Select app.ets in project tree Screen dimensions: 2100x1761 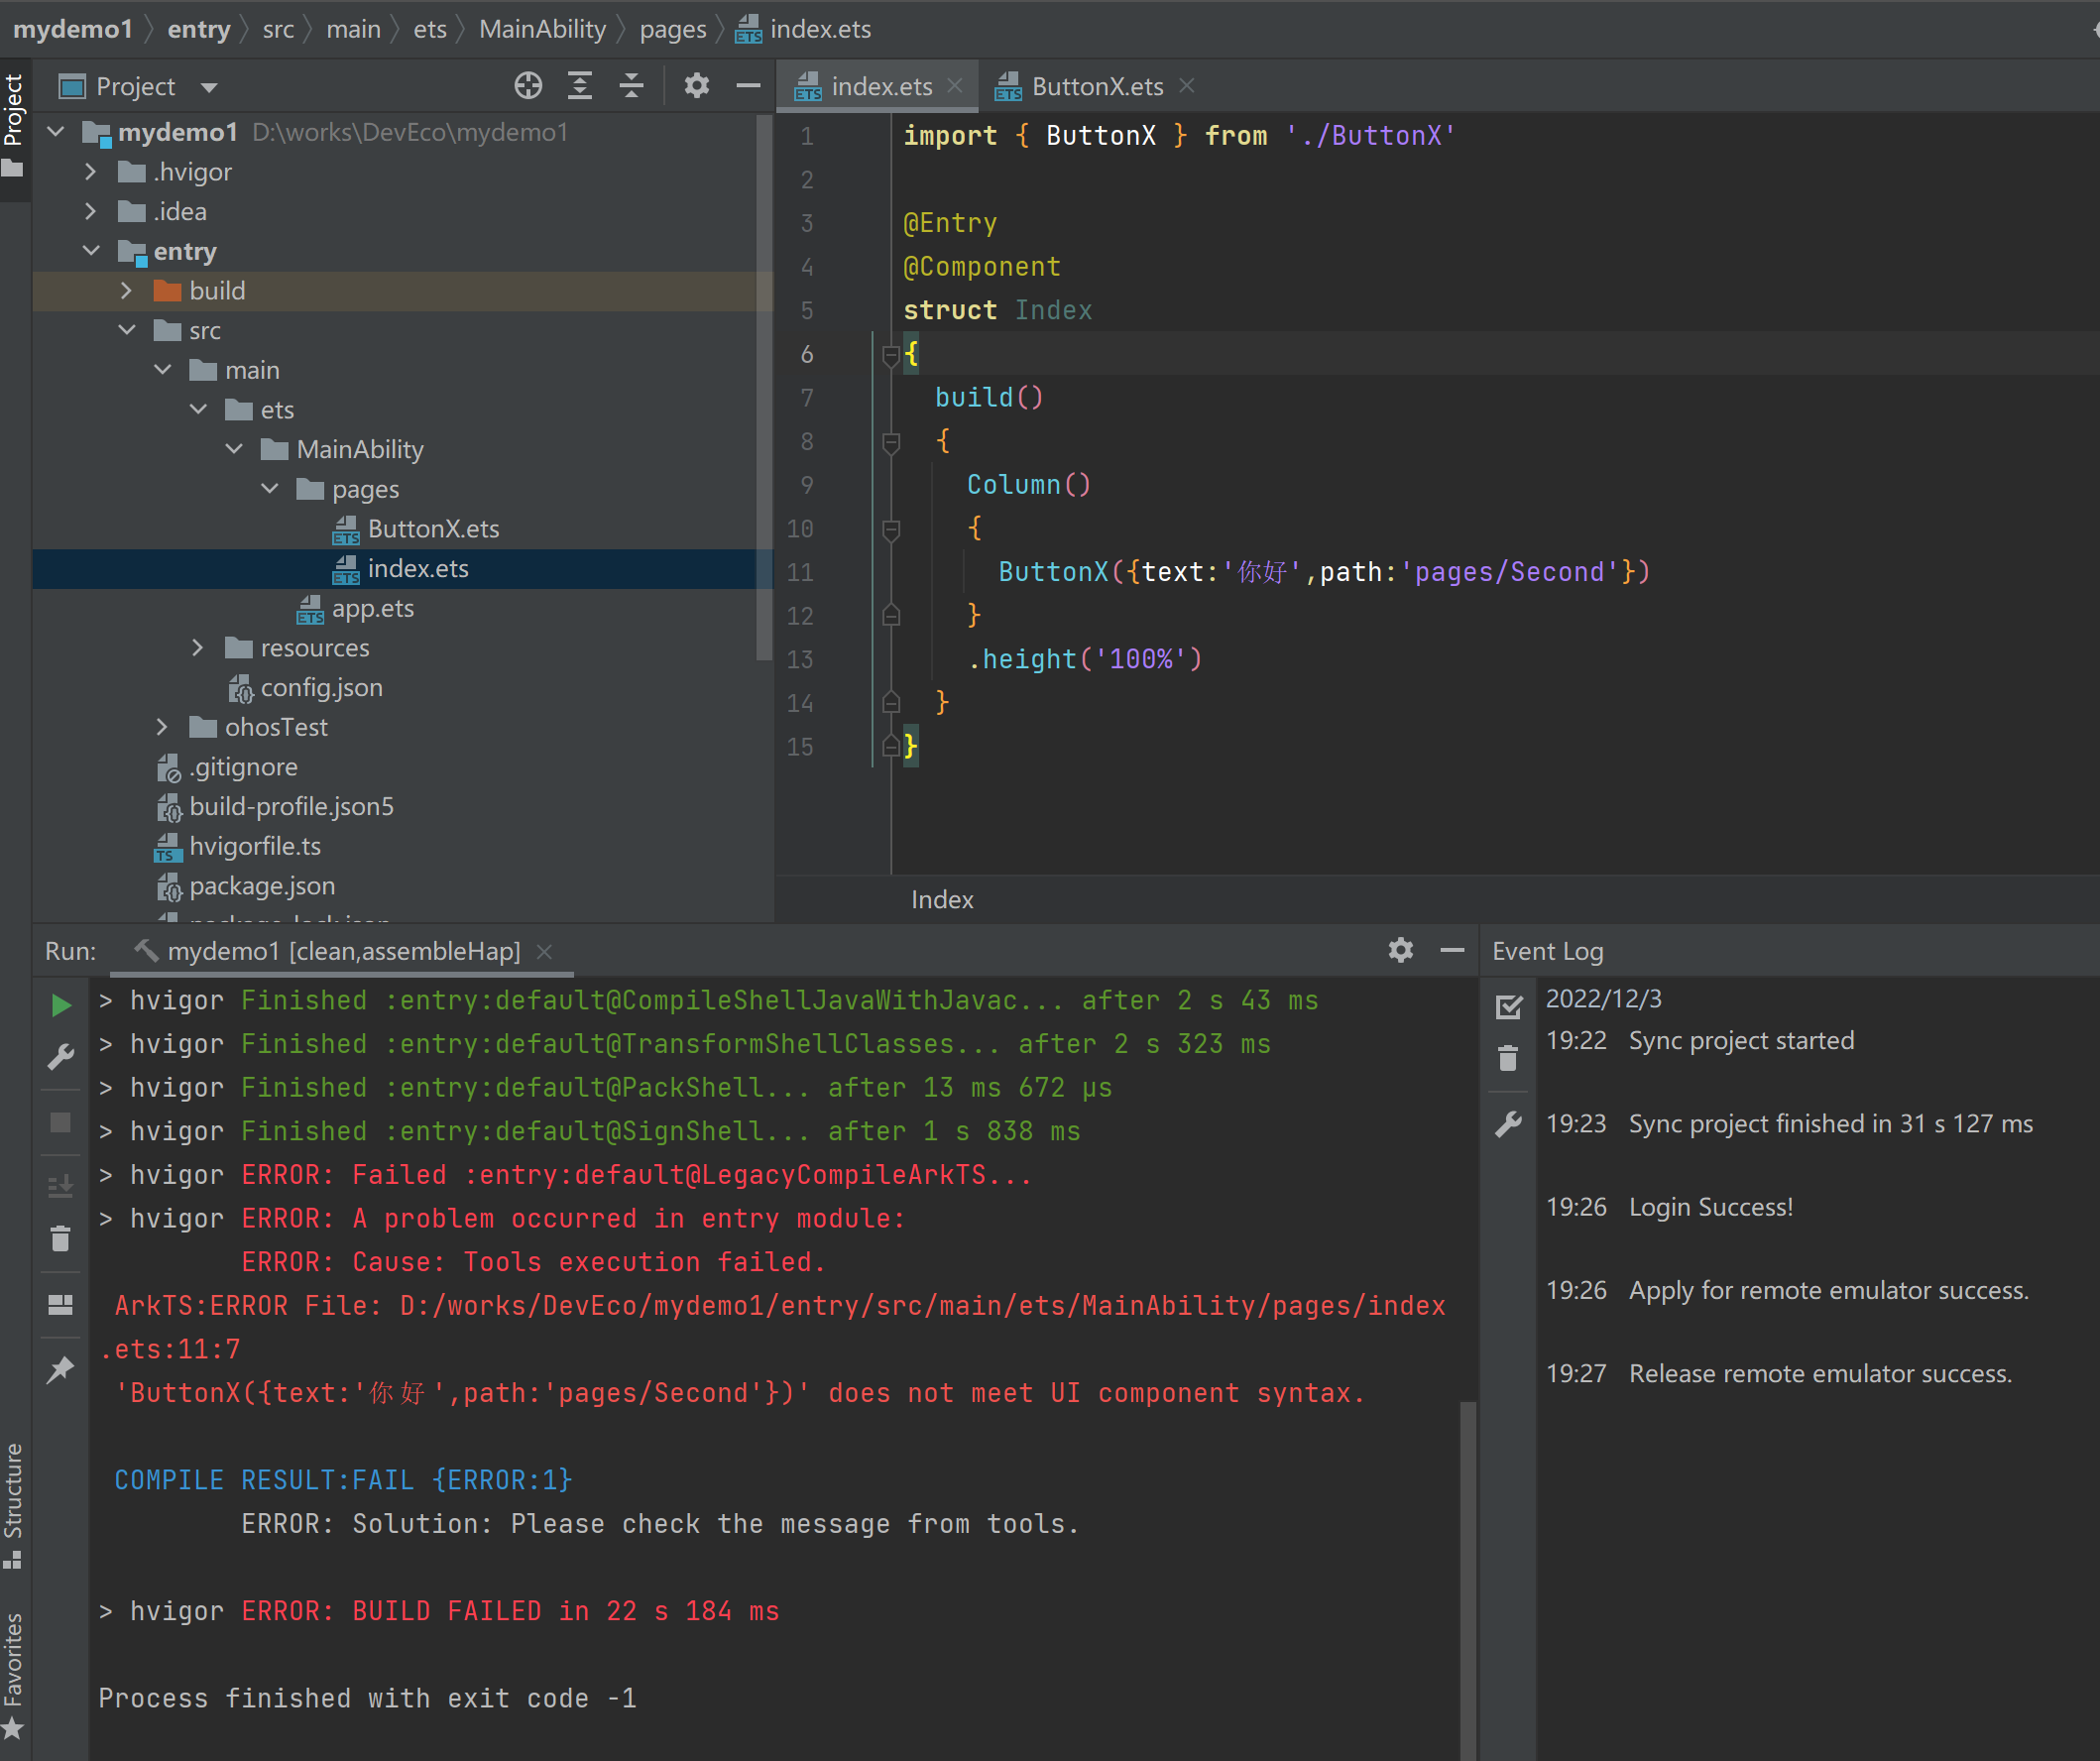coord(372,608)
